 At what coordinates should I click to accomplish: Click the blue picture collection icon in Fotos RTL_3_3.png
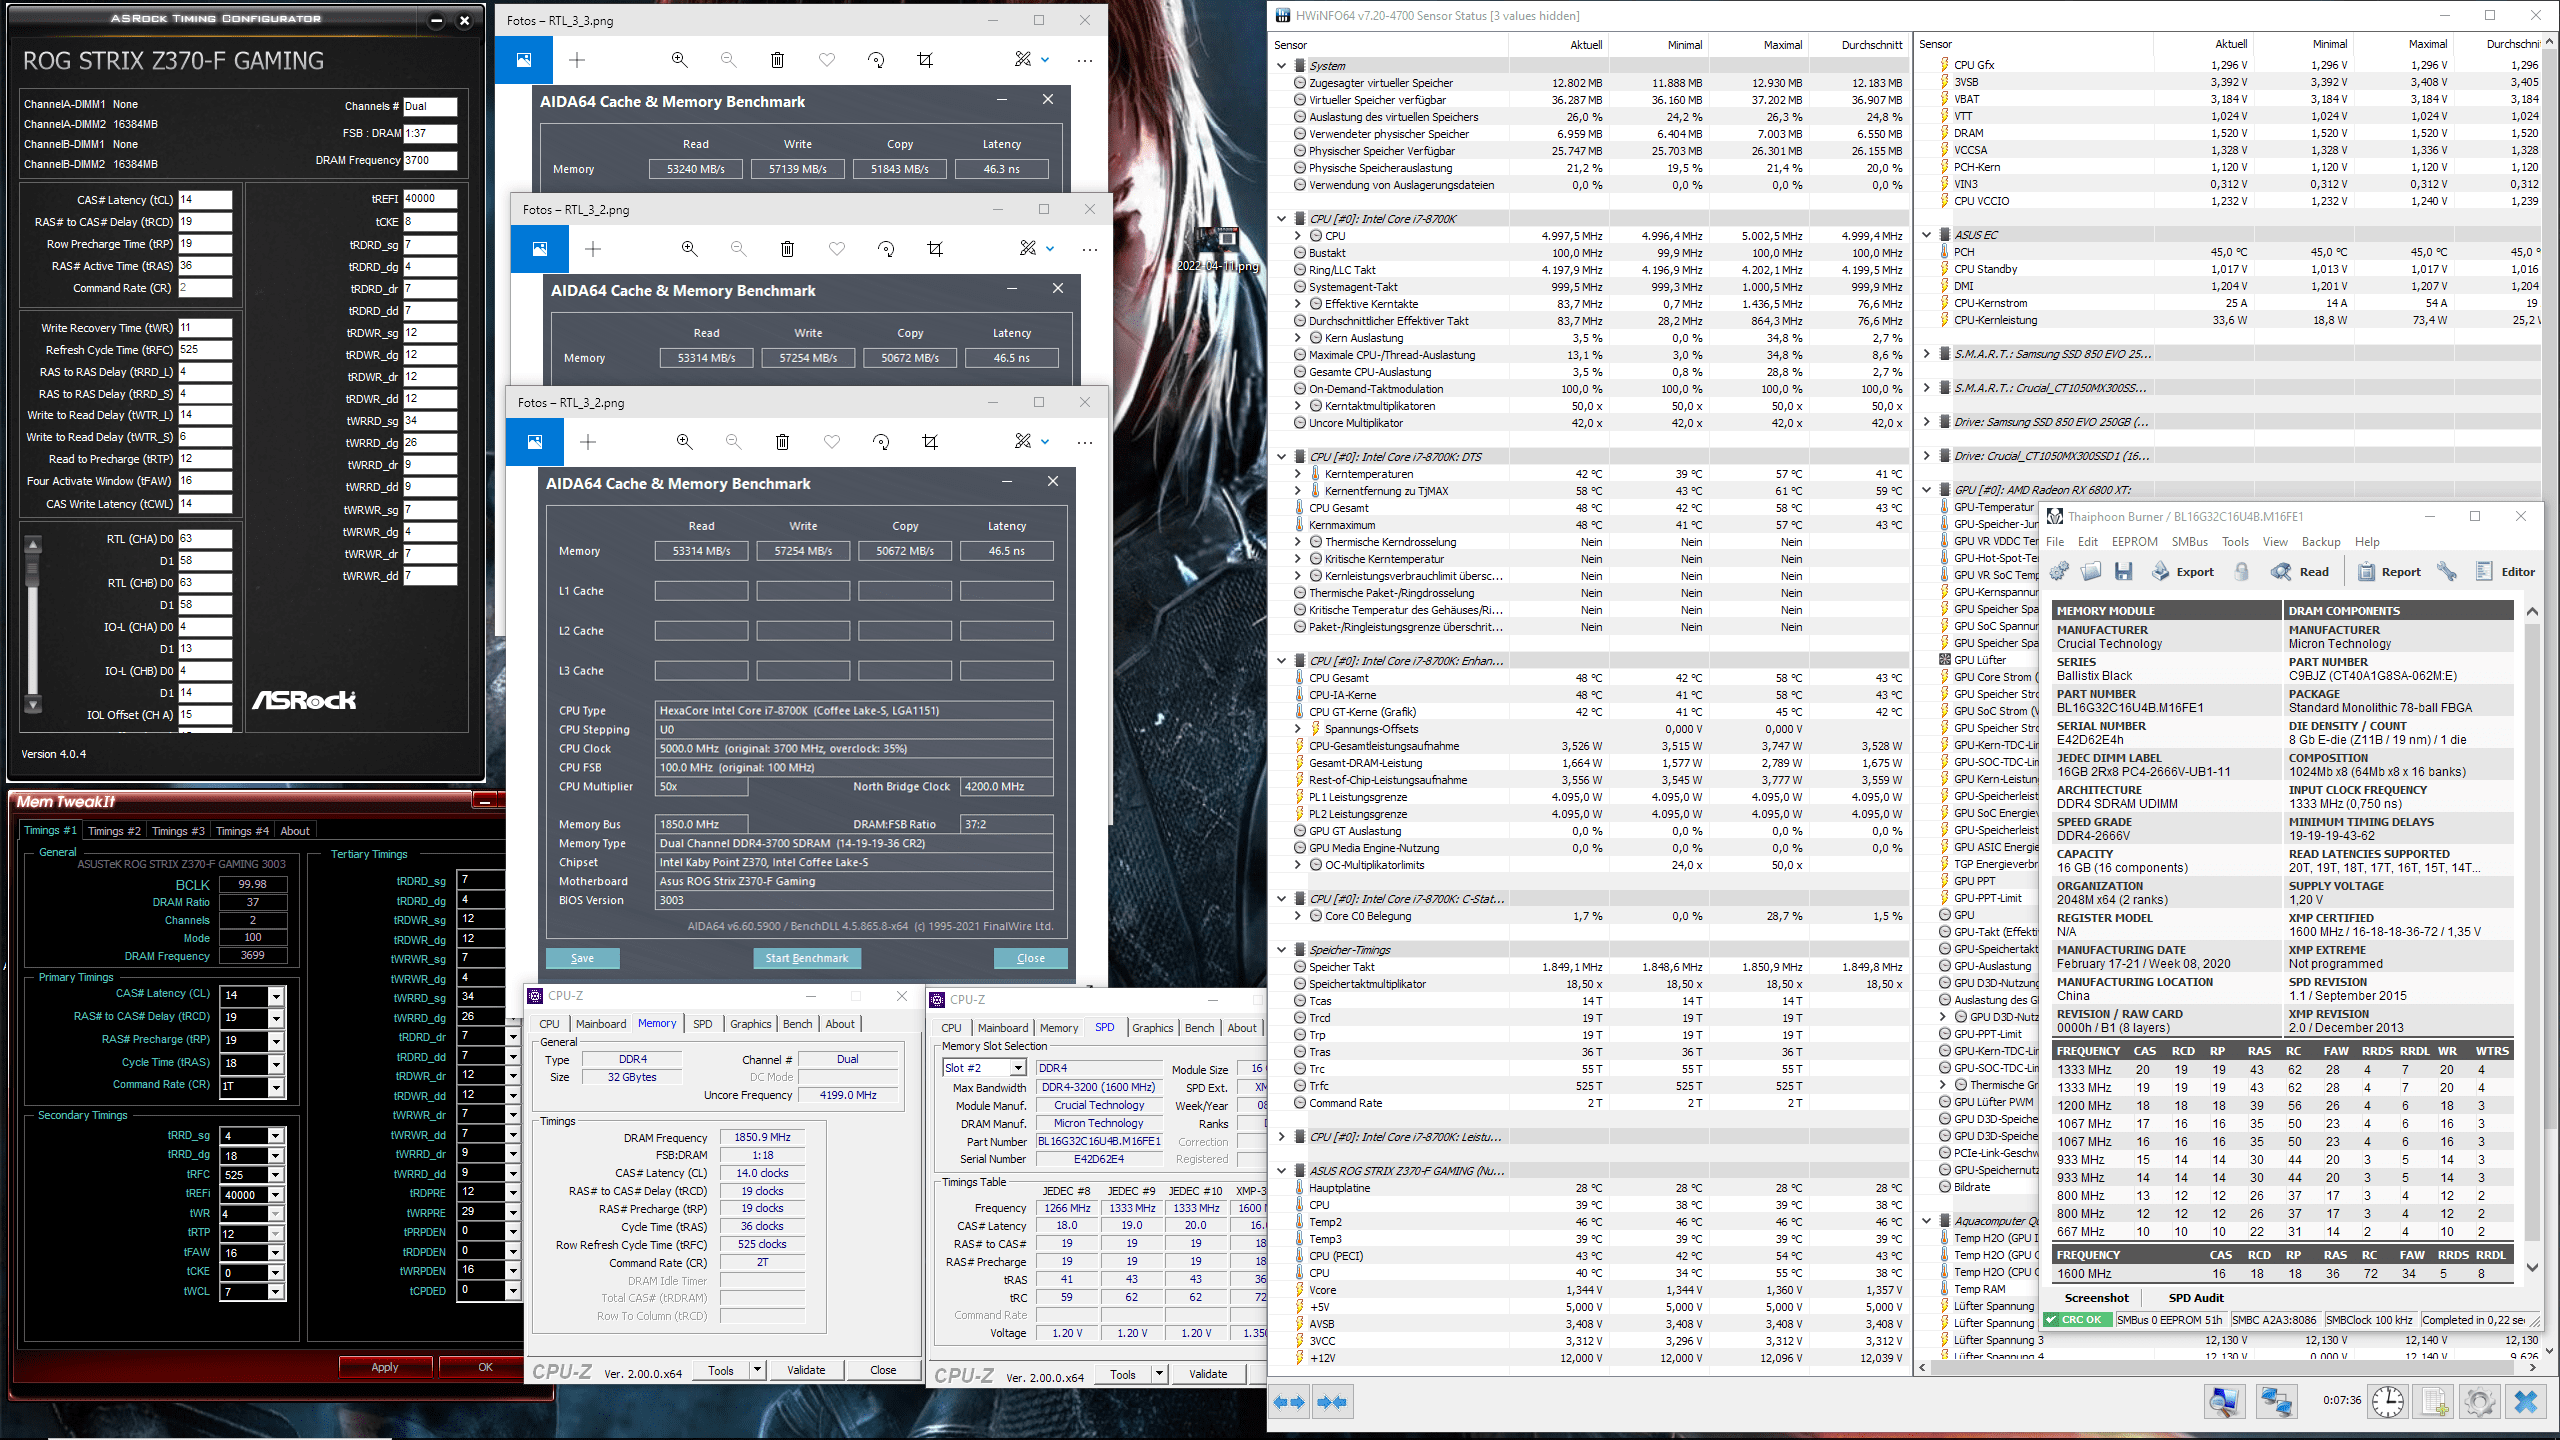(x=523, y=60)
